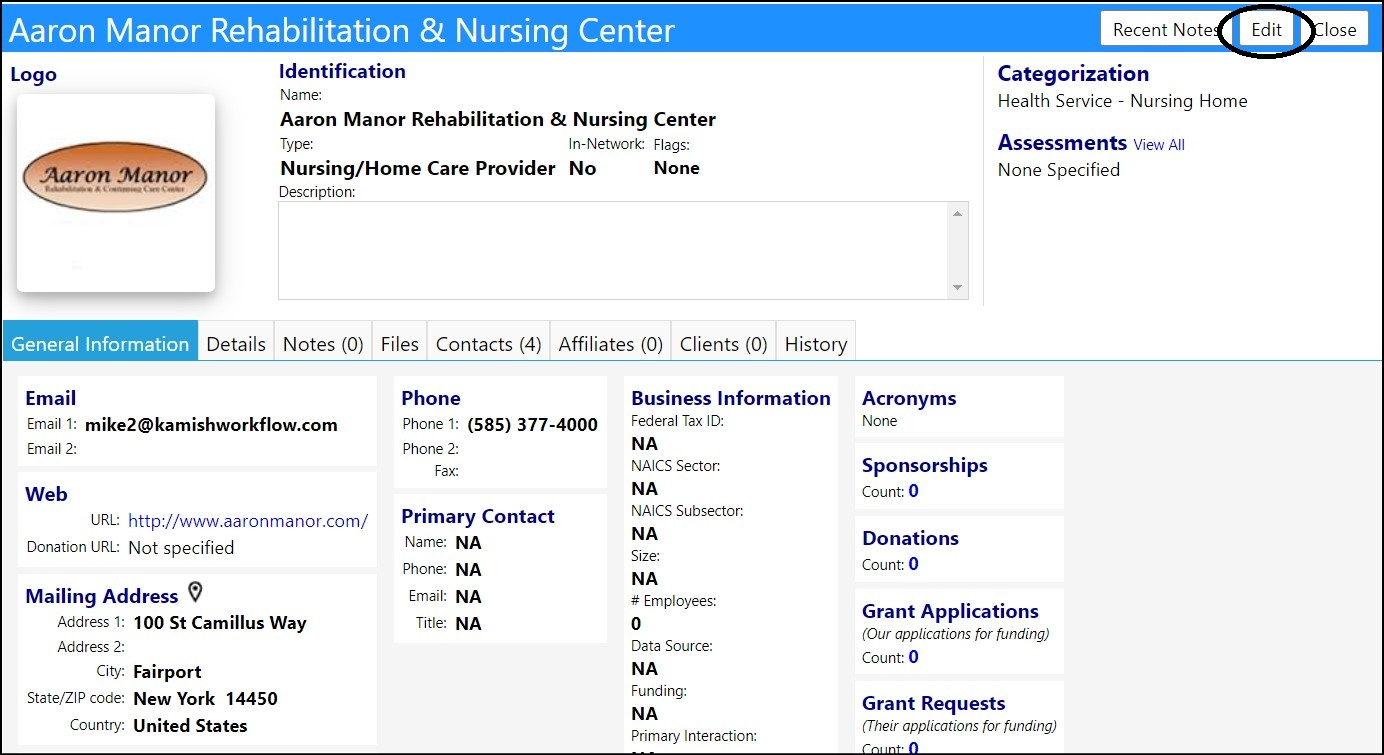1384x755 pixels.
Task: Click the map pin icon beside Mailing Address
Action: [x=195, y=592]
